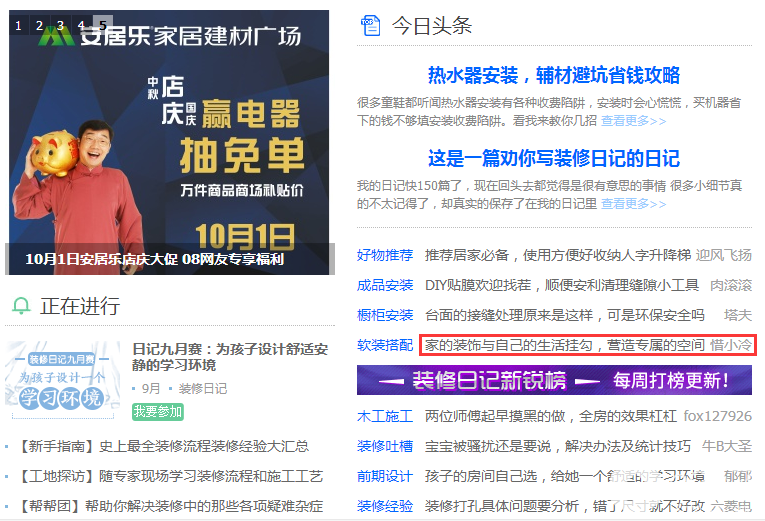Open 【新手指南】史上最全装修流程 link
The height and width of the screenshot is (521, 765).
click(x=163, y=446)
